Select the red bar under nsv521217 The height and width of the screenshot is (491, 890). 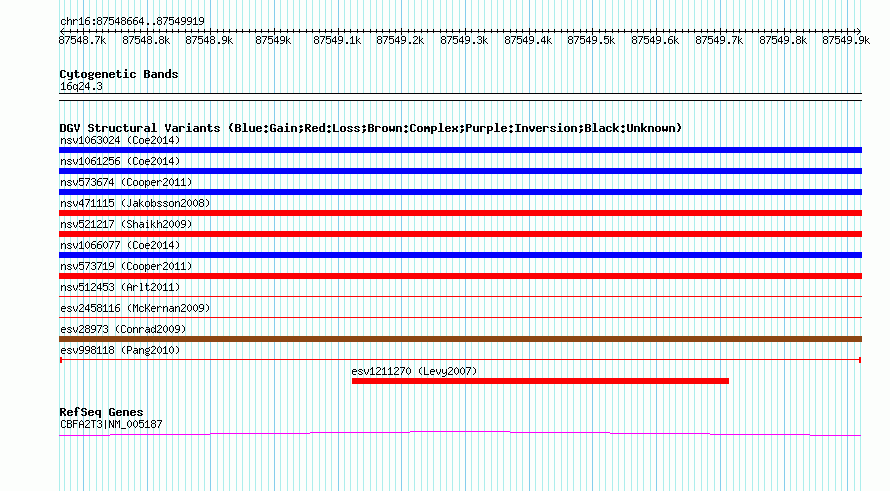(460, 234)
